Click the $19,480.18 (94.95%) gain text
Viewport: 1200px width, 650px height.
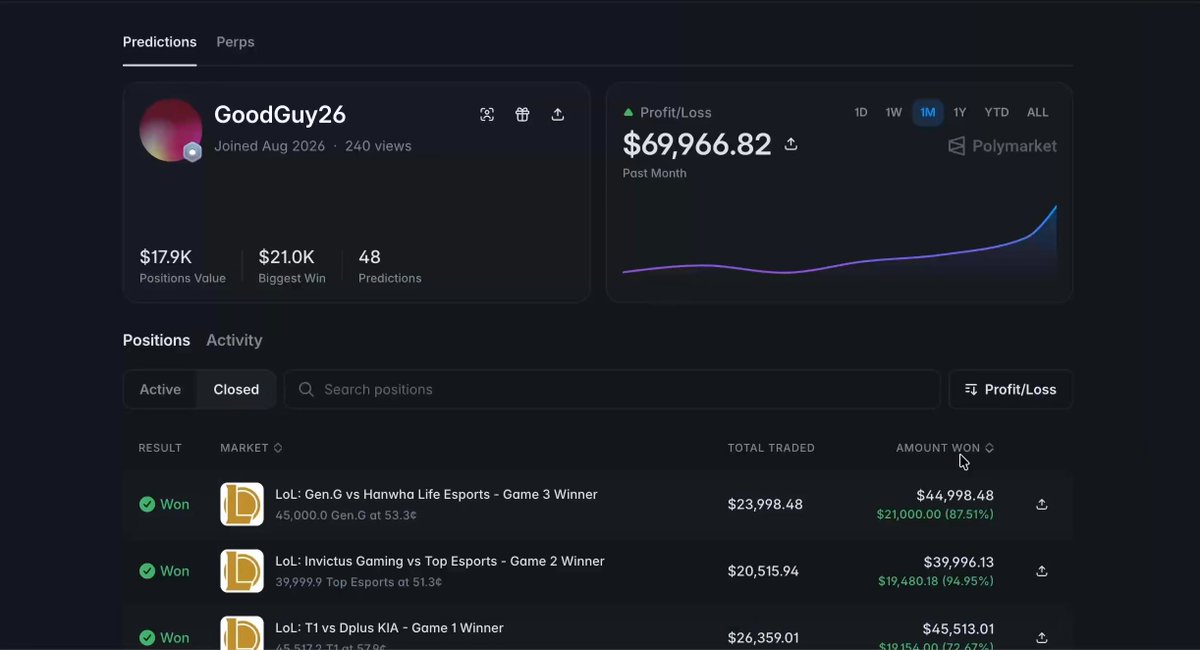click(x=936, y=581)
